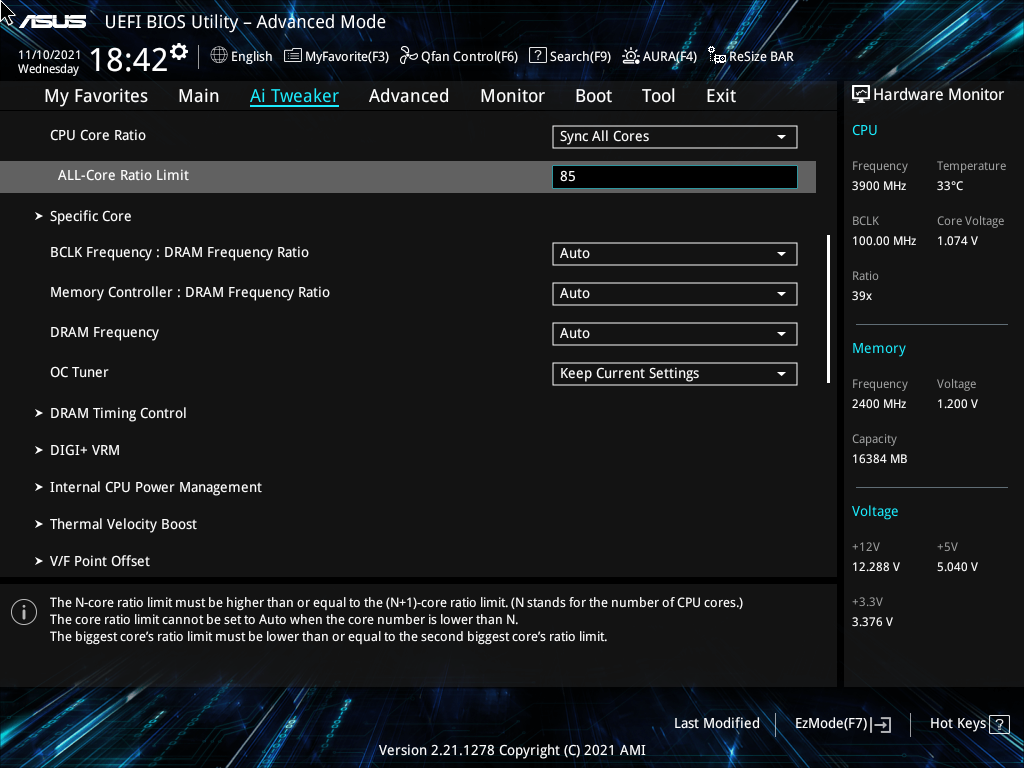Click the EzMode switch arrow icon

[x=881, y=724]
